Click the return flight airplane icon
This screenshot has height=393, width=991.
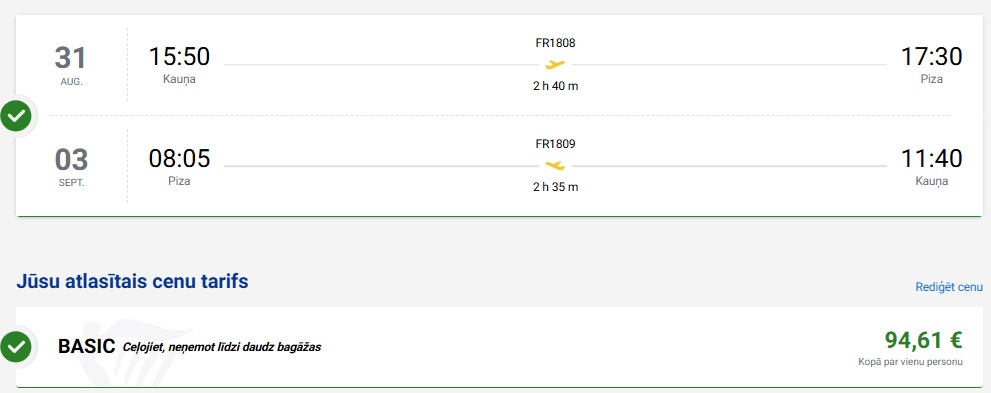coord(555,166)
